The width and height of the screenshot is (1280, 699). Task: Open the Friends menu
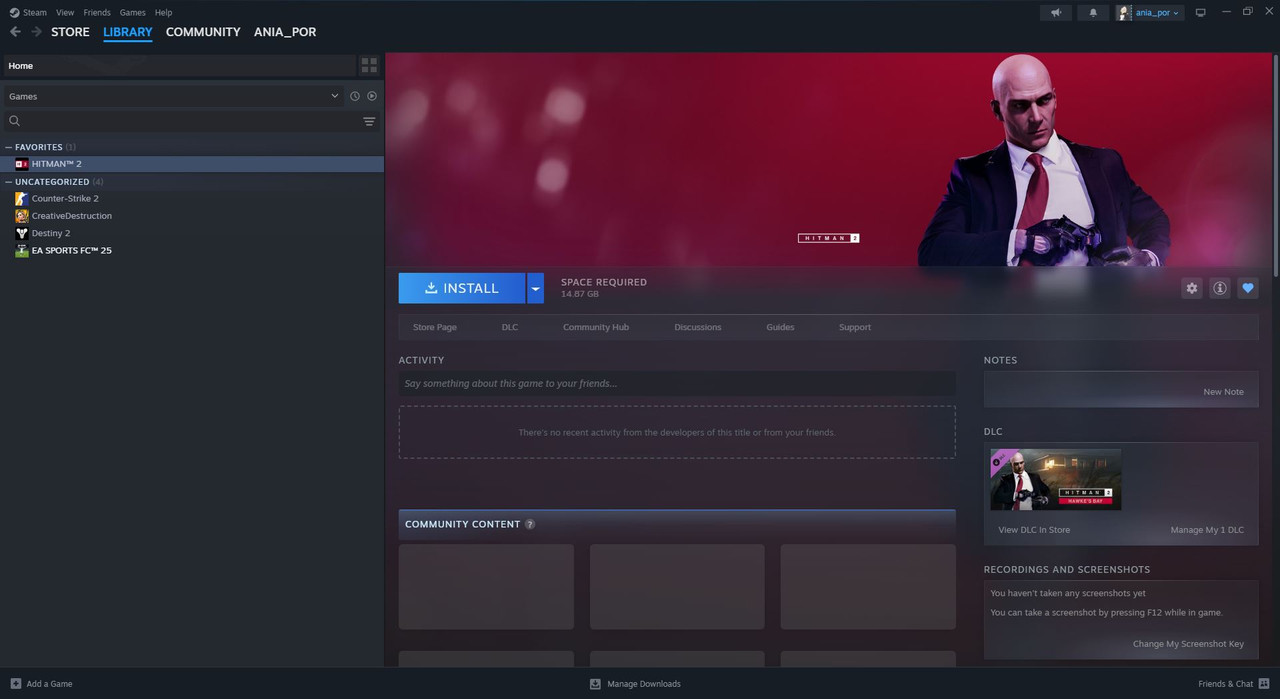[x=97, y=12]
